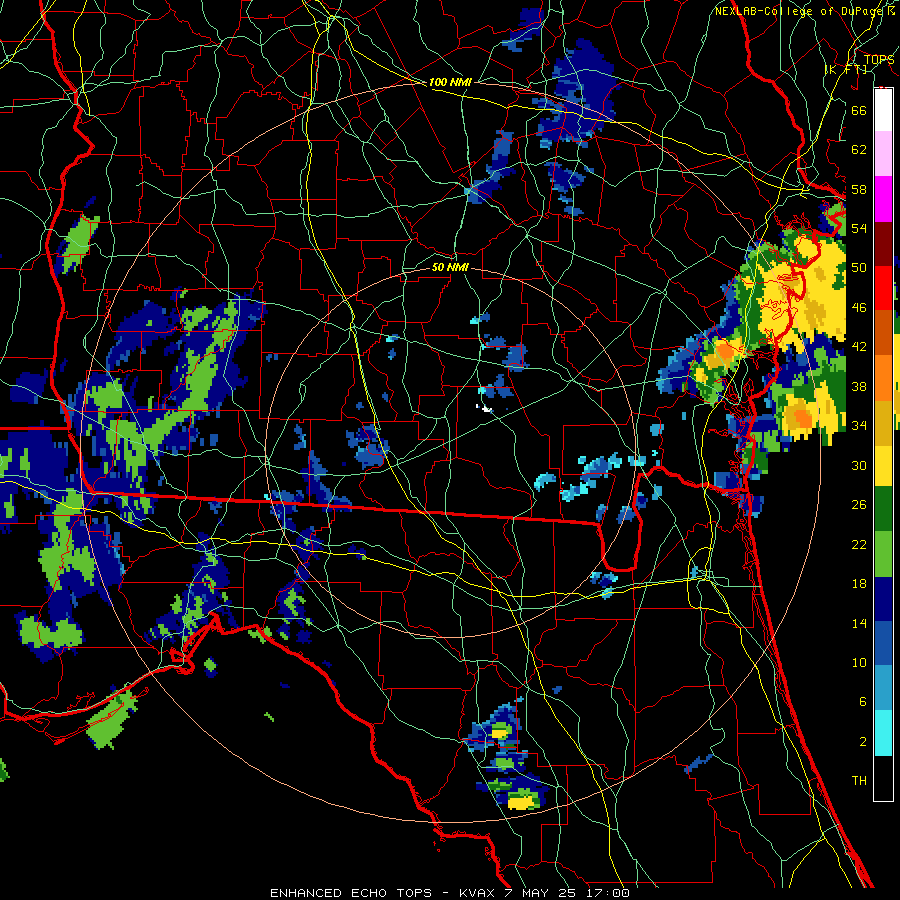Pick the dark green legend swatch
This screenshot has height=900, width=900.
pyautogui.click(x=883, y=509)
